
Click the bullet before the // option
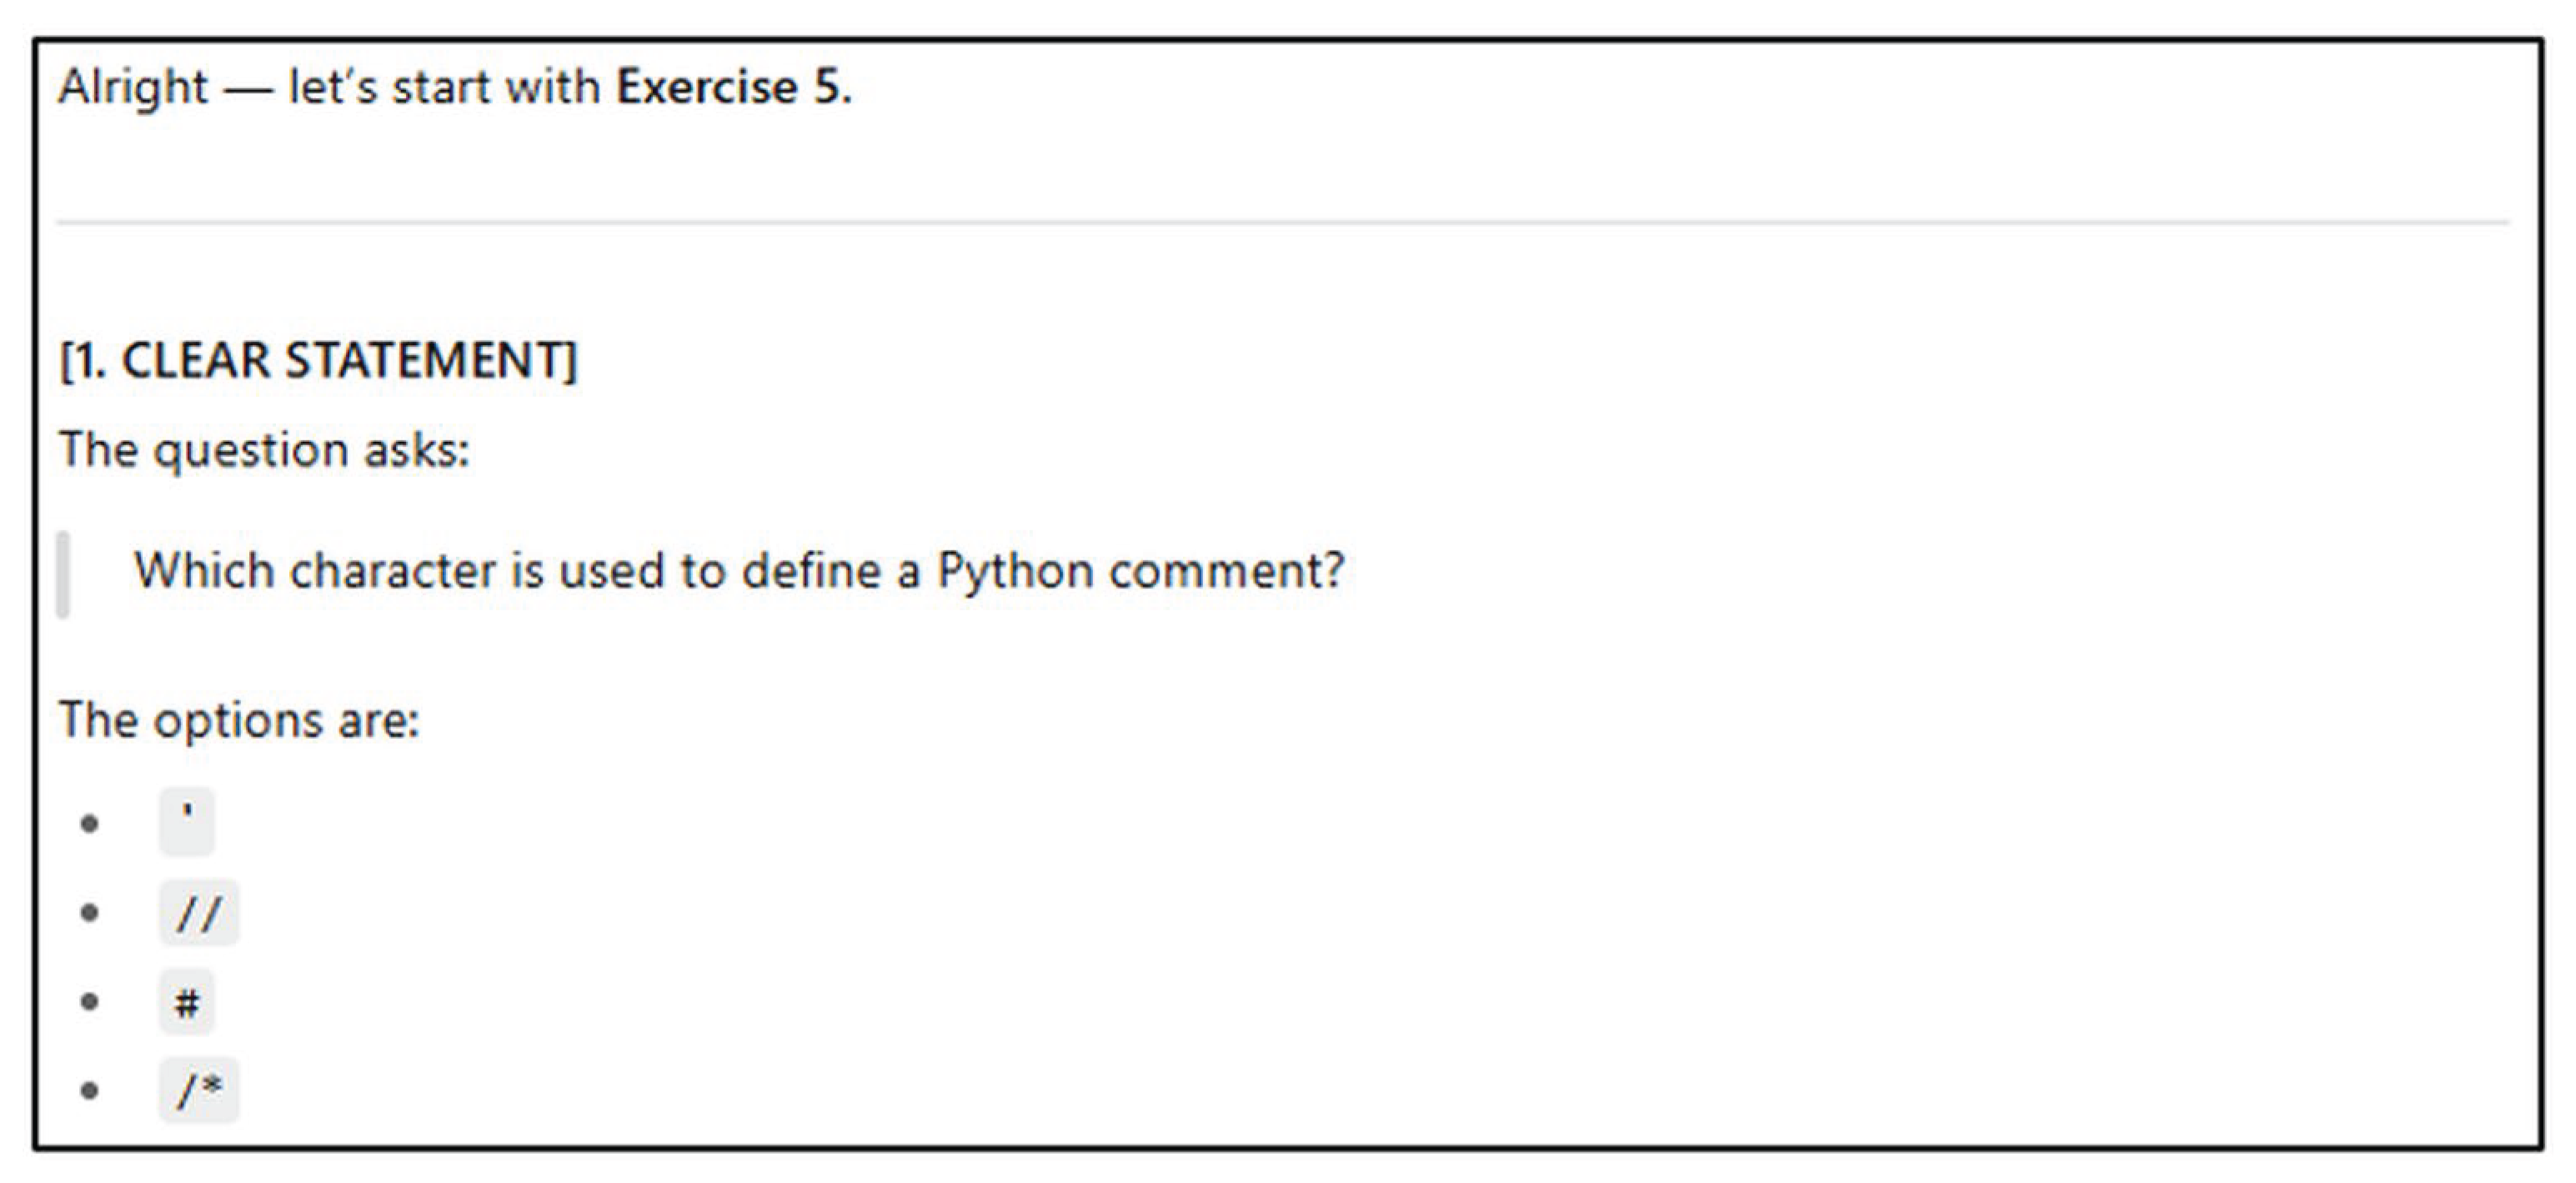point(90,912)
